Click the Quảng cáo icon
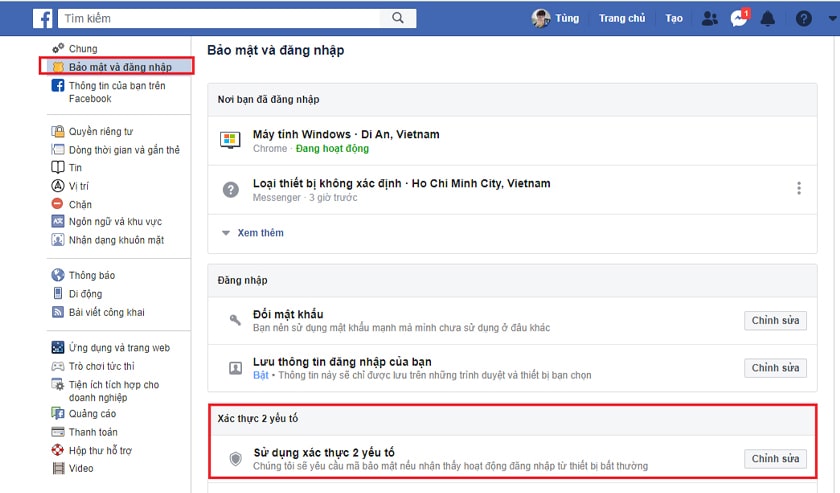The image size is (840, 493). coord(58,413)
